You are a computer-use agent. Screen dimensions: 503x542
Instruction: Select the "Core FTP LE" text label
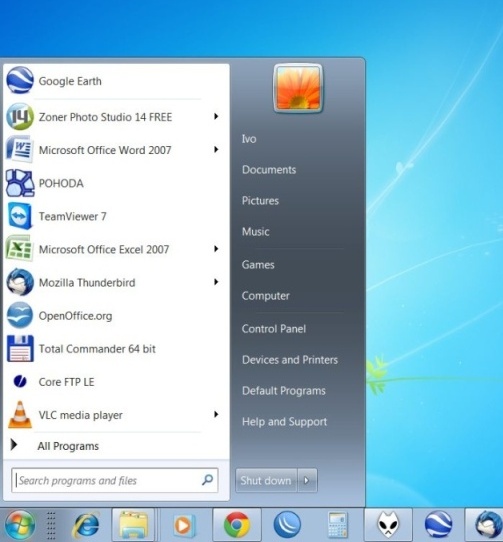66,382
